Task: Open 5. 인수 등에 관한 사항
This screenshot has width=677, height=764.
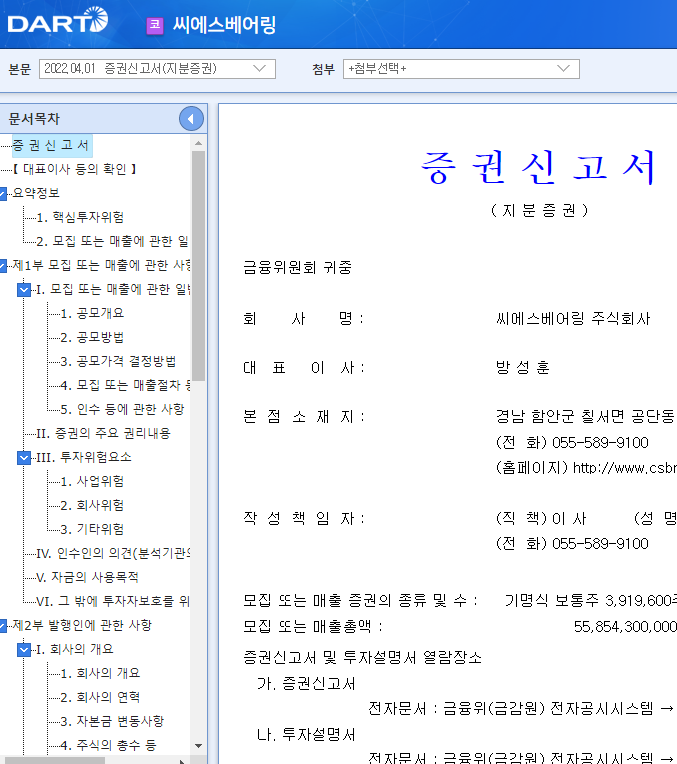Action: tap(122, 409)
